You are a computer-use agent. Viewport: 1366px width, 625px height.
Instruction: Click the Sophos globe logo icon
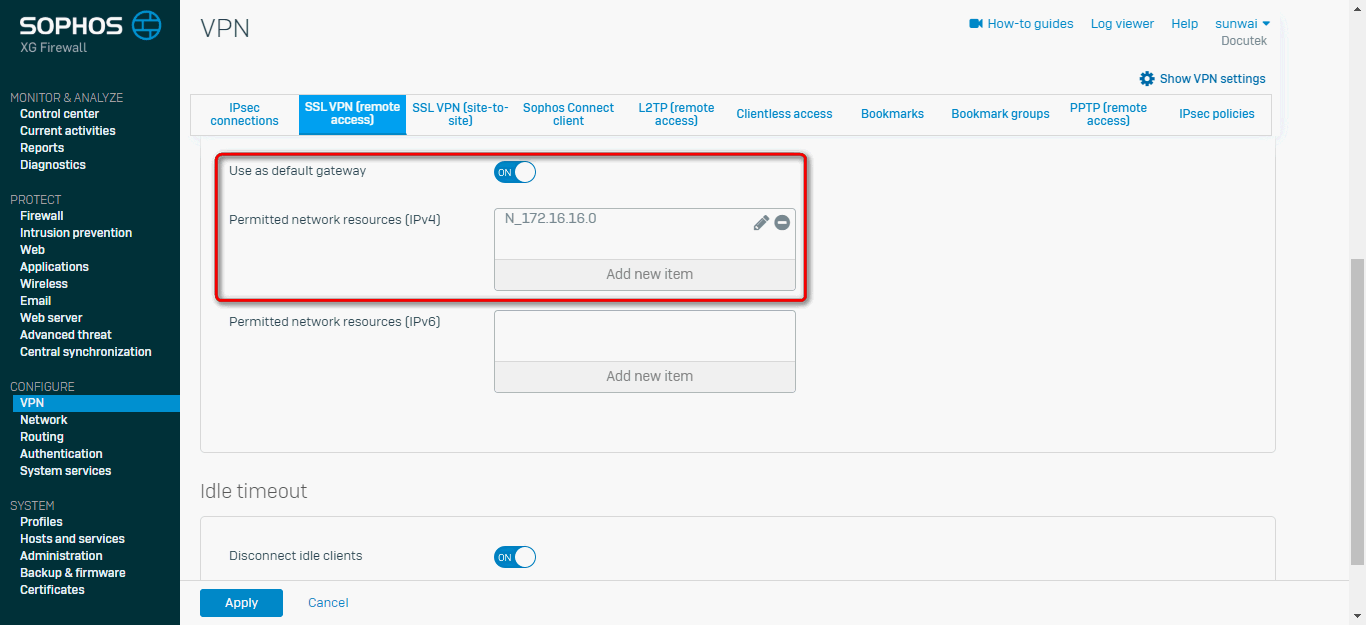coord(147,25)
